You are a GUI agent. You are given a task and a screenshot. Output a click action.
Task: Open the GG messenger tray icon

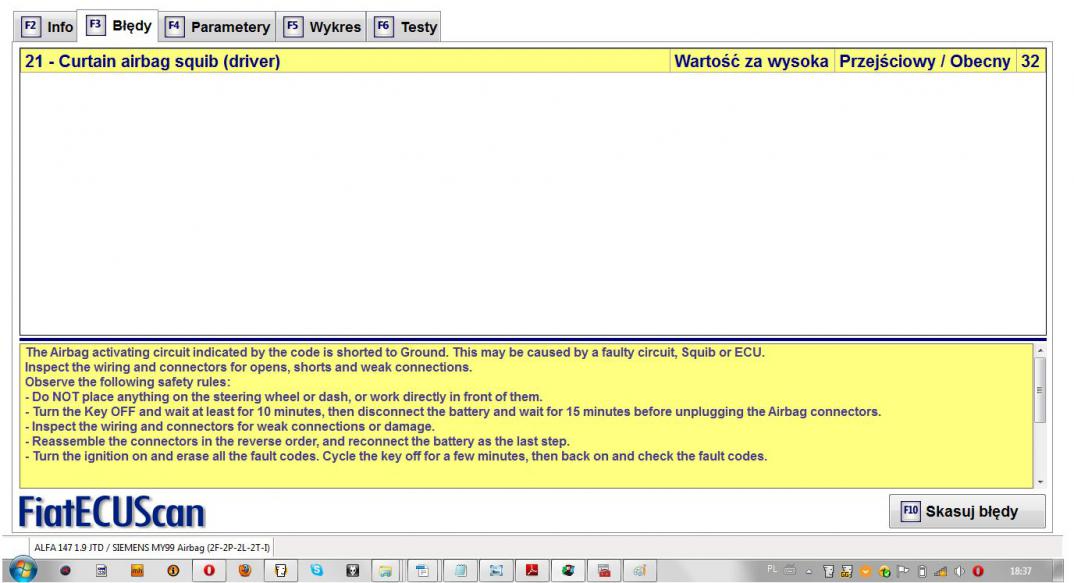tap(847, 571)
